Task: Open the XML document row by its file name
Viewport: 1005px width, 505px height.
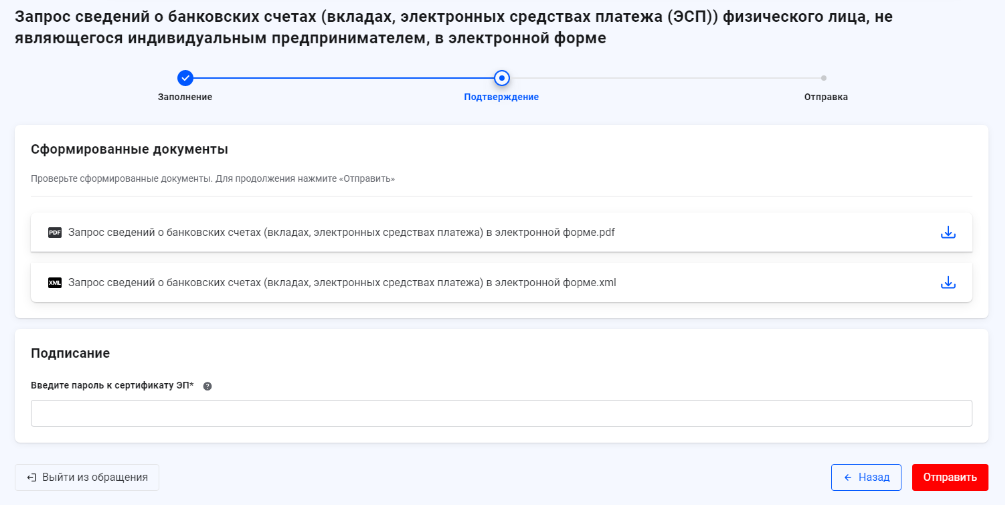Action: 342,282
